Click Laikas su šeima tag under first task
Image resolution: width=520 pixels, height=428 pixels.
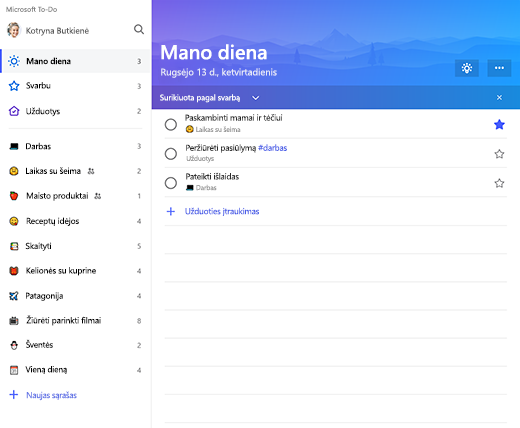(x=213, y=130)
